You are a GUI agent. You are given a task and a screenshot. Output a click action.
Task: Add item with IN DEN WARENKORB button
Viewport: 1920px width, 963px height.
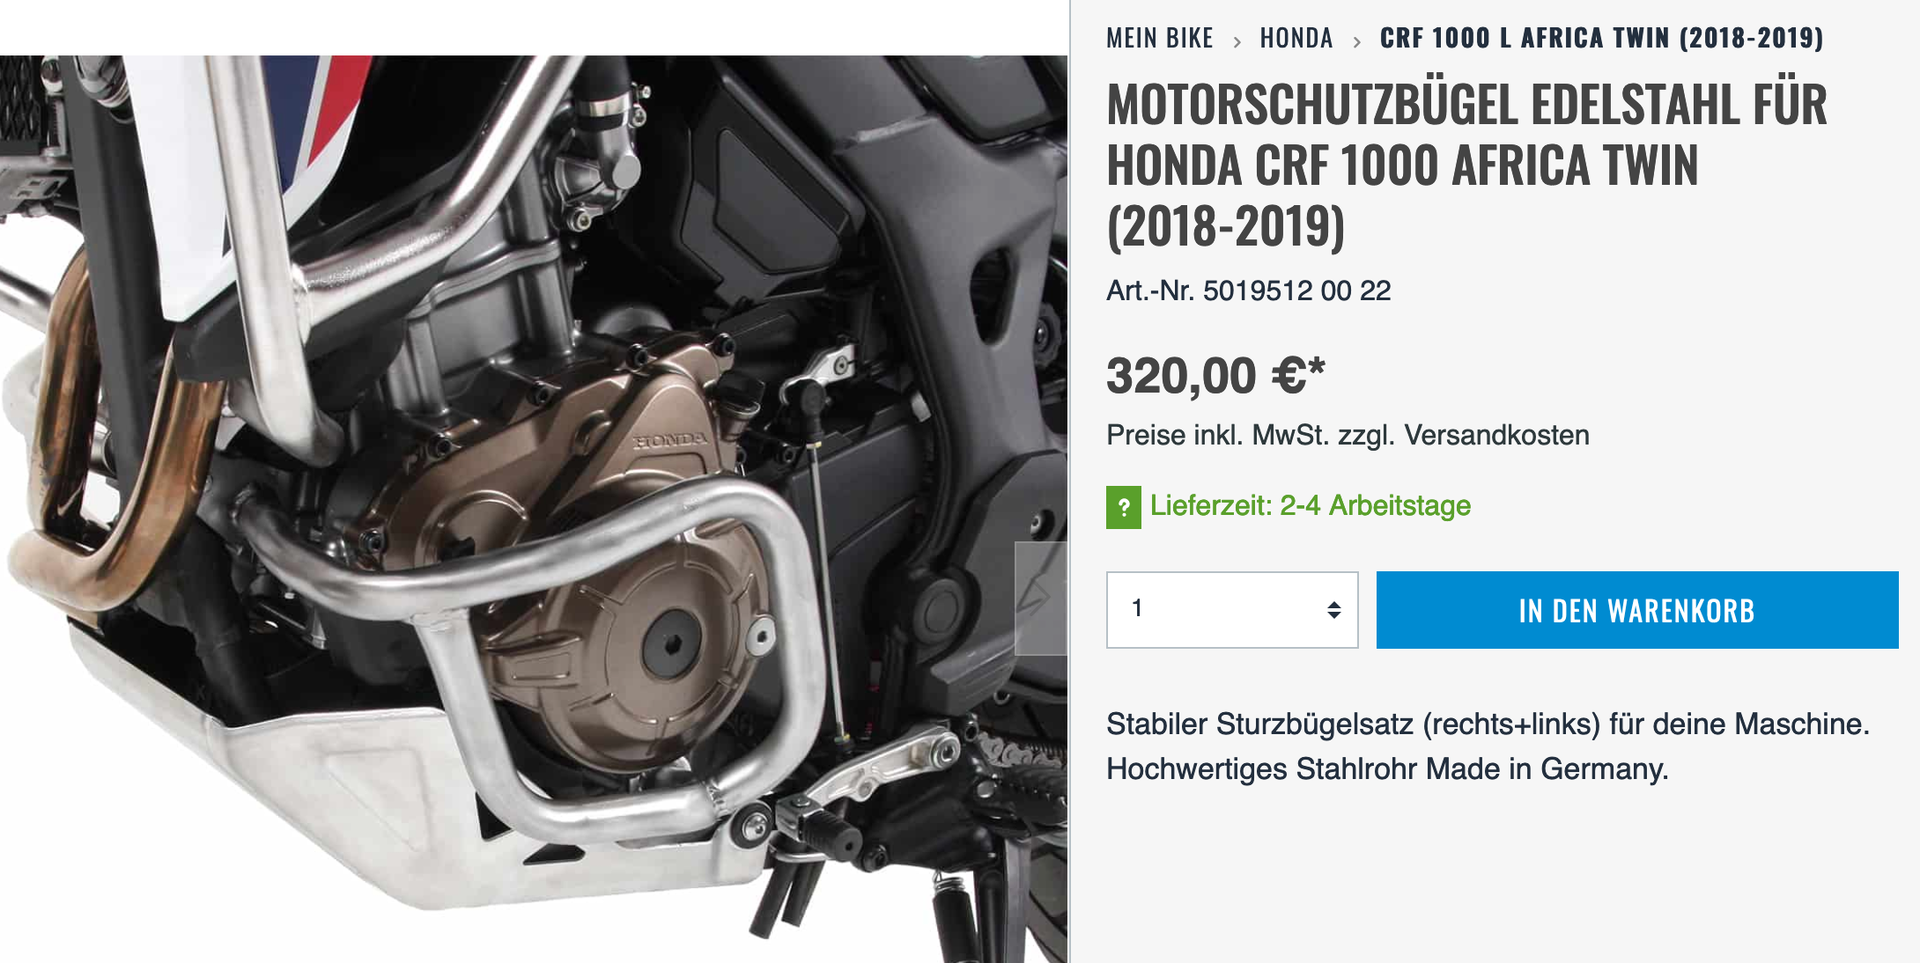point(1637,610)
